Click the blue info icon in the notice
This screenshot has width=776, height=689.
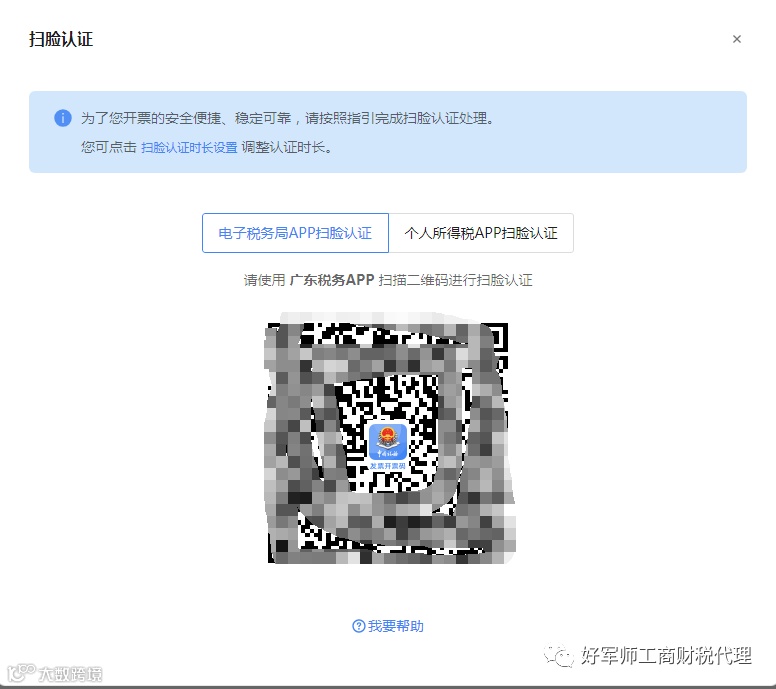63,118
